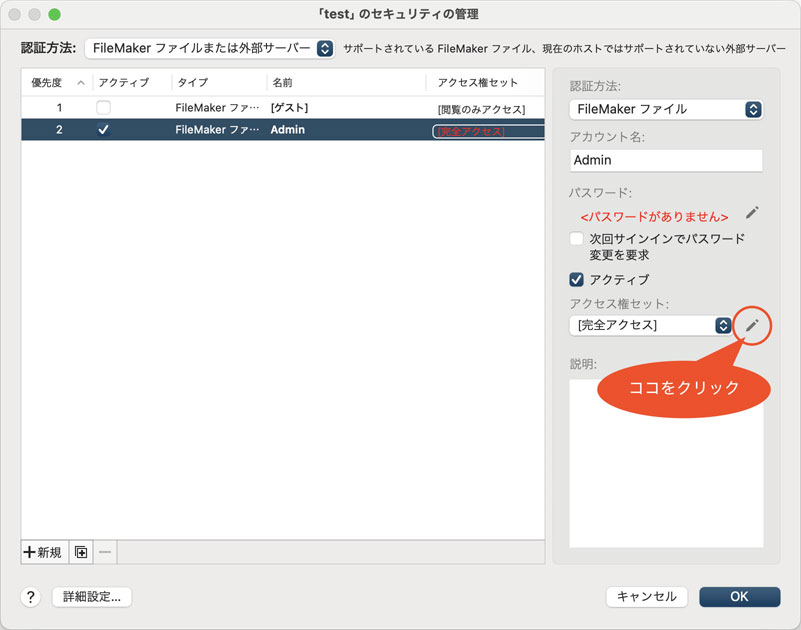Toggle the active checkbox for Admin row
The height and width of the screenshot is (630, 801).
pyautogui.click(x=103, y=130)
